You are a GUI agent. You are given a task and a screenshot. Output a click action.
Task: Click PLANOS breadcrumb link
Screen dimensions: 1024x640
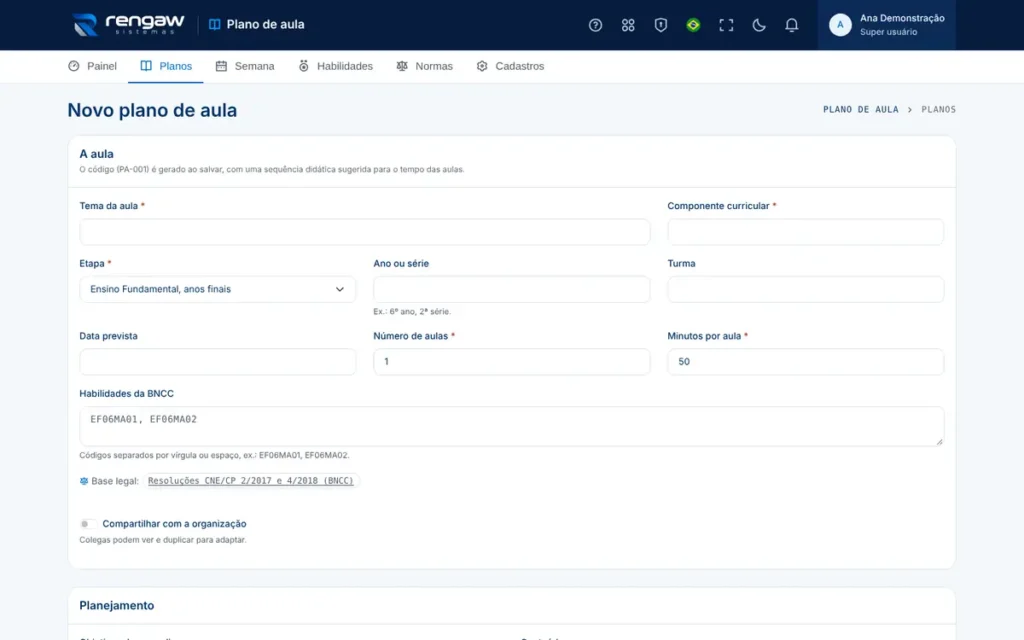pos(938,110)
